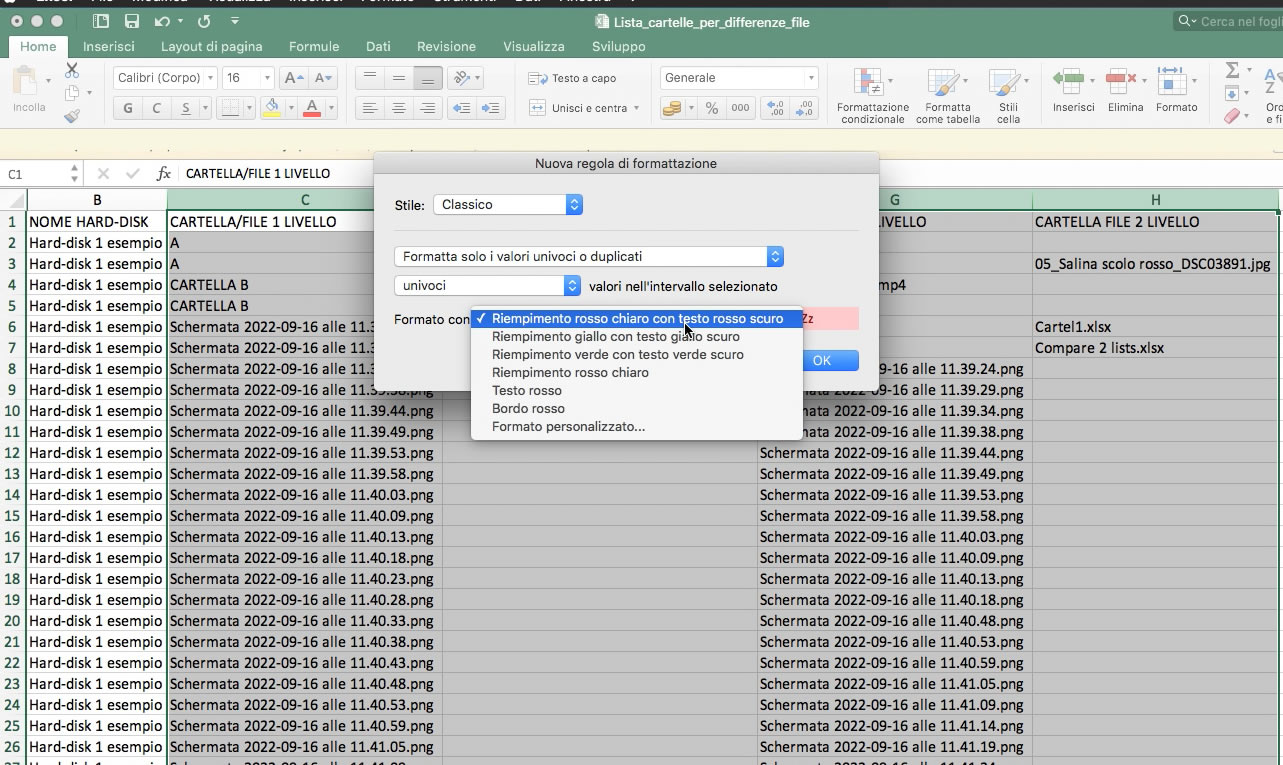The width and height of the screenshot is (1283, 765).
Task: Click the Copy icon in the clipboard group
Action: (x=72, y=93)
